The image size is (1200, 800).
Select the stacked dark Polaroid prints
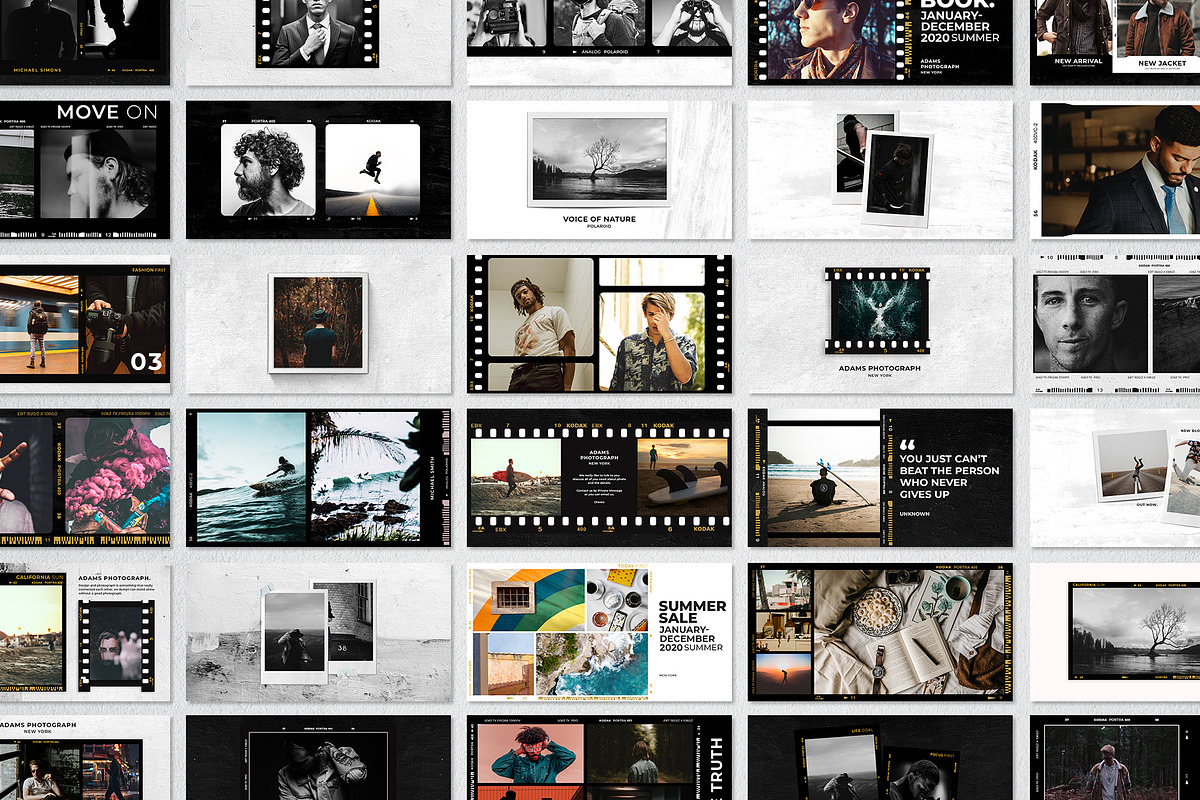pos(883,170)
